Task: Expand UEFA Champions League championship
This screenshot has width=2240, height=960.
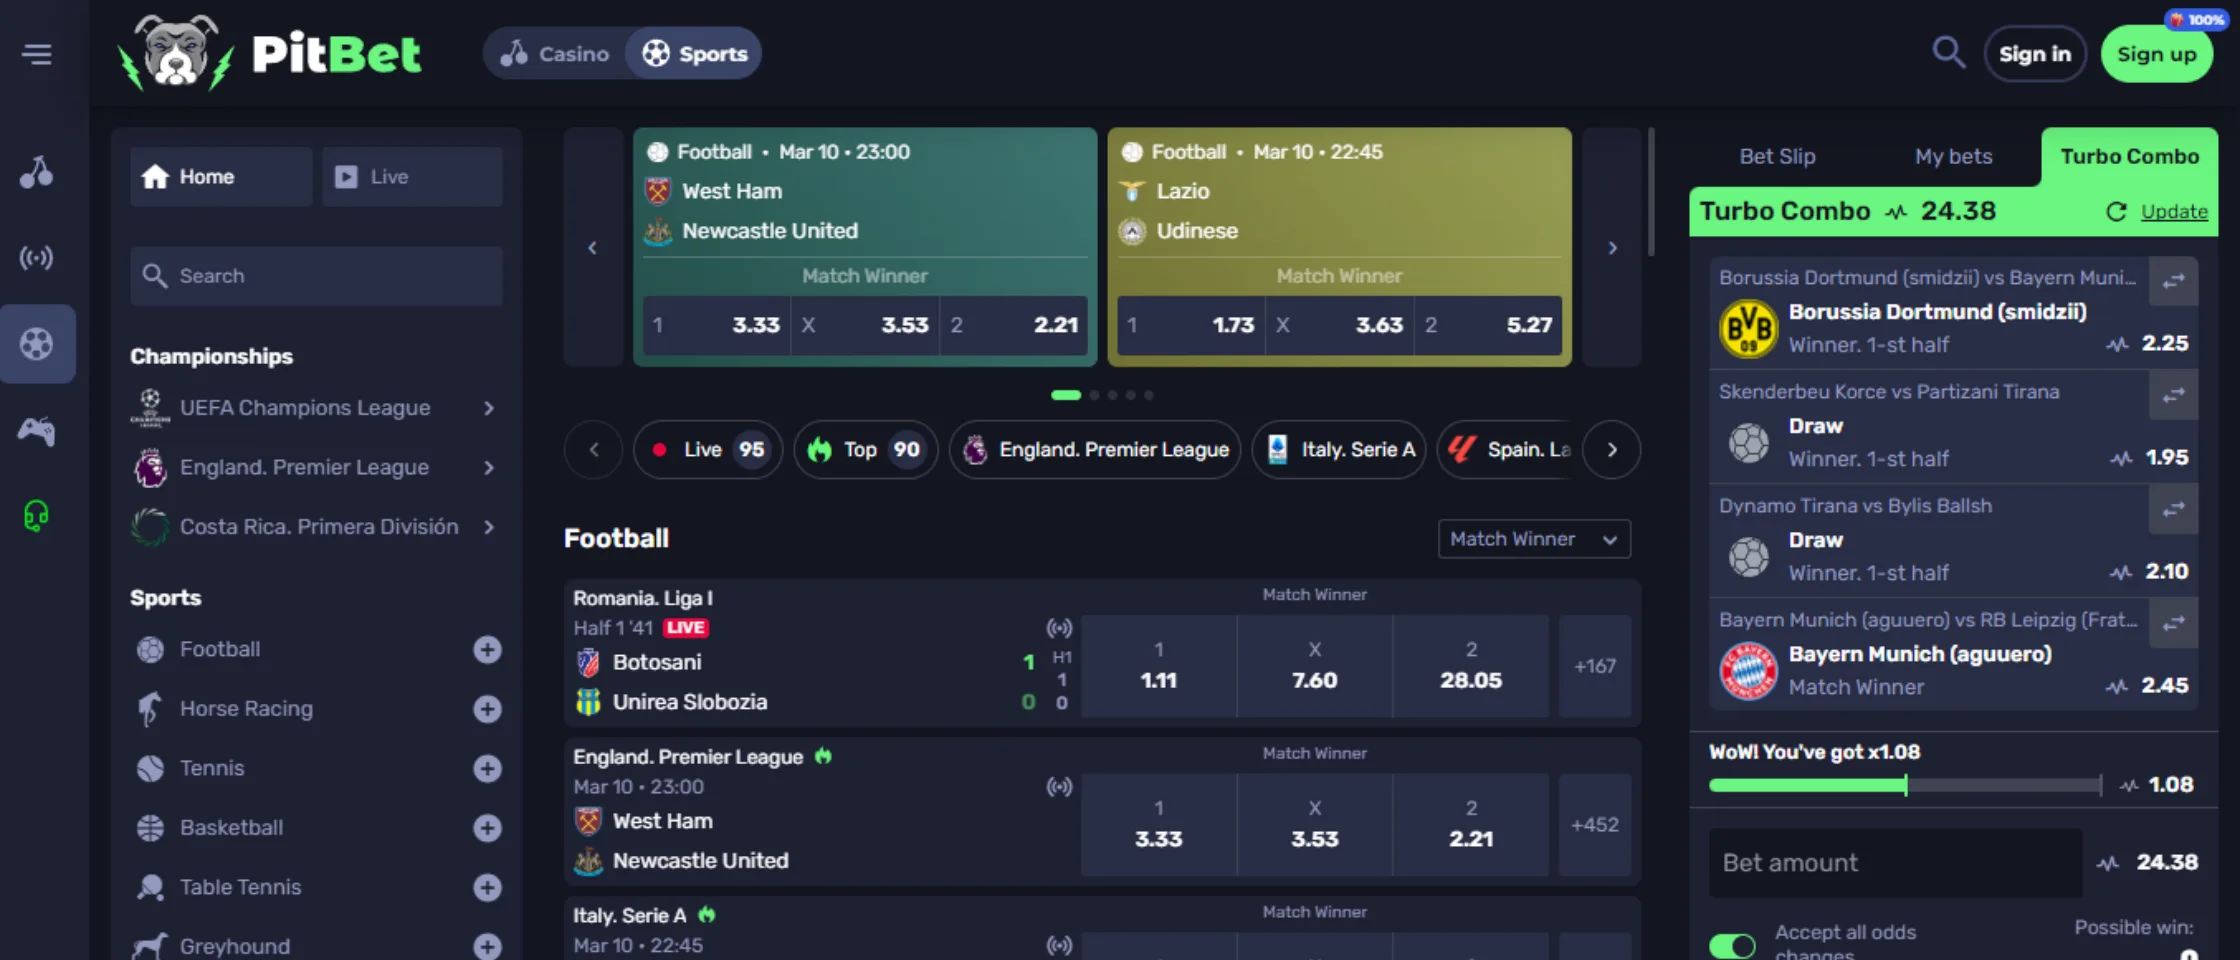Action: (x=488, y=408)
